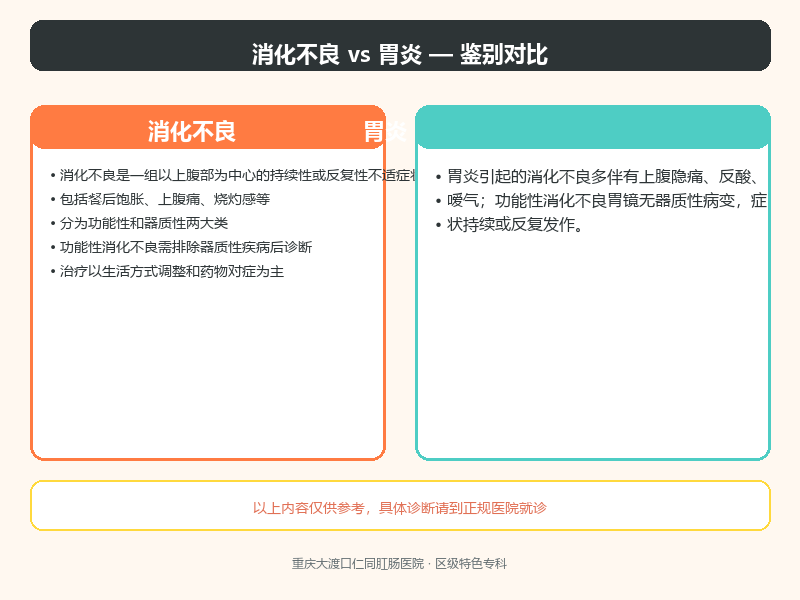Image resolution: width=800 pixels, height=600 pixels.
Task: Click the title 消化不良 vs 胃炎 — 鉴别对比
Action: 399,54
